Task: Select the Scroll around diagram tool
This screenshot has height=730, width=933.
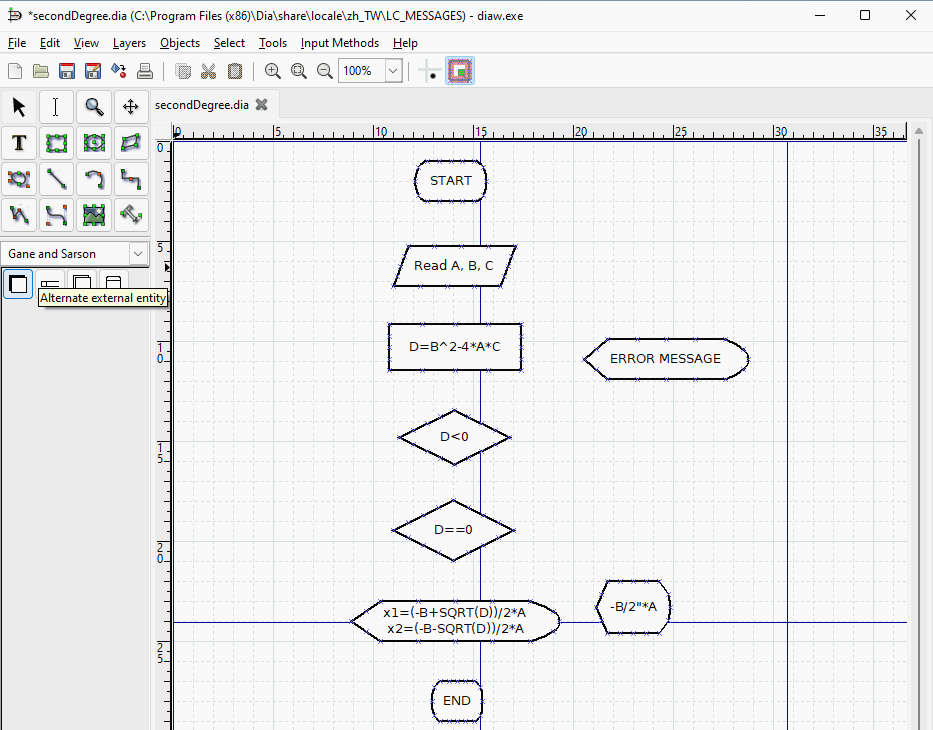Action: point(131,107)
